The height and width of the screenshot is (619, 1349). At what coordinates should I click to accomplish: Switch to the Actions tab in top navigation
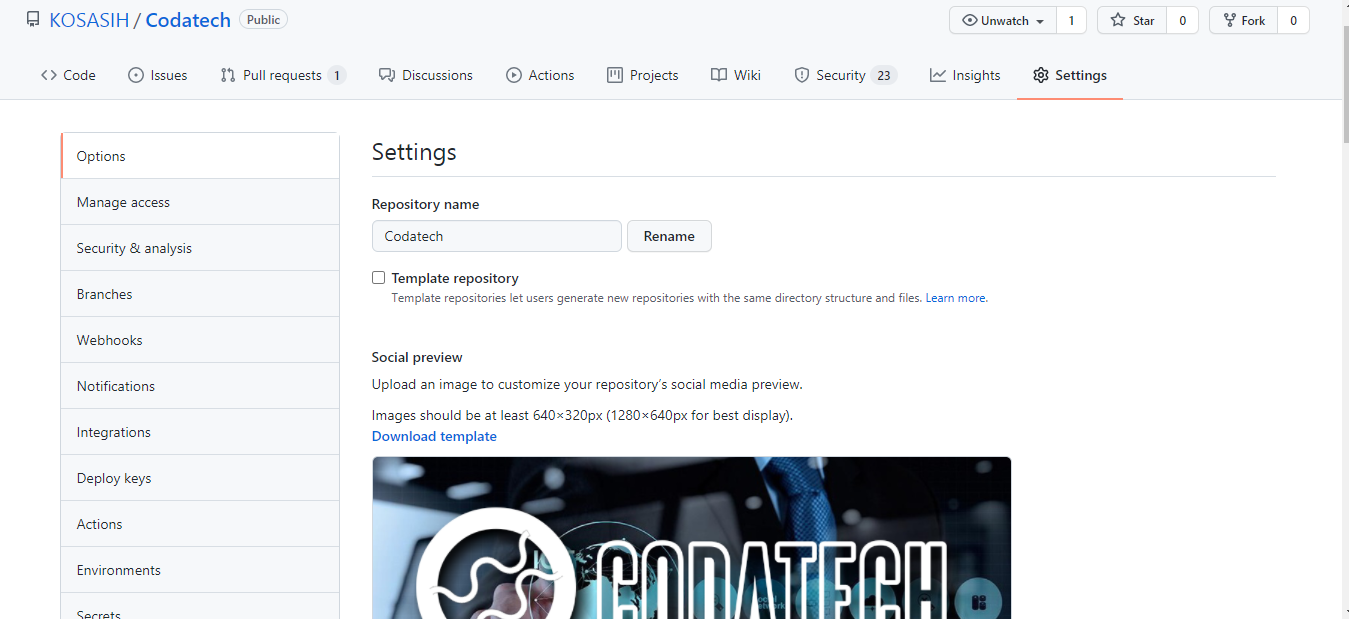pyautogui.click(x=540, y=75)
